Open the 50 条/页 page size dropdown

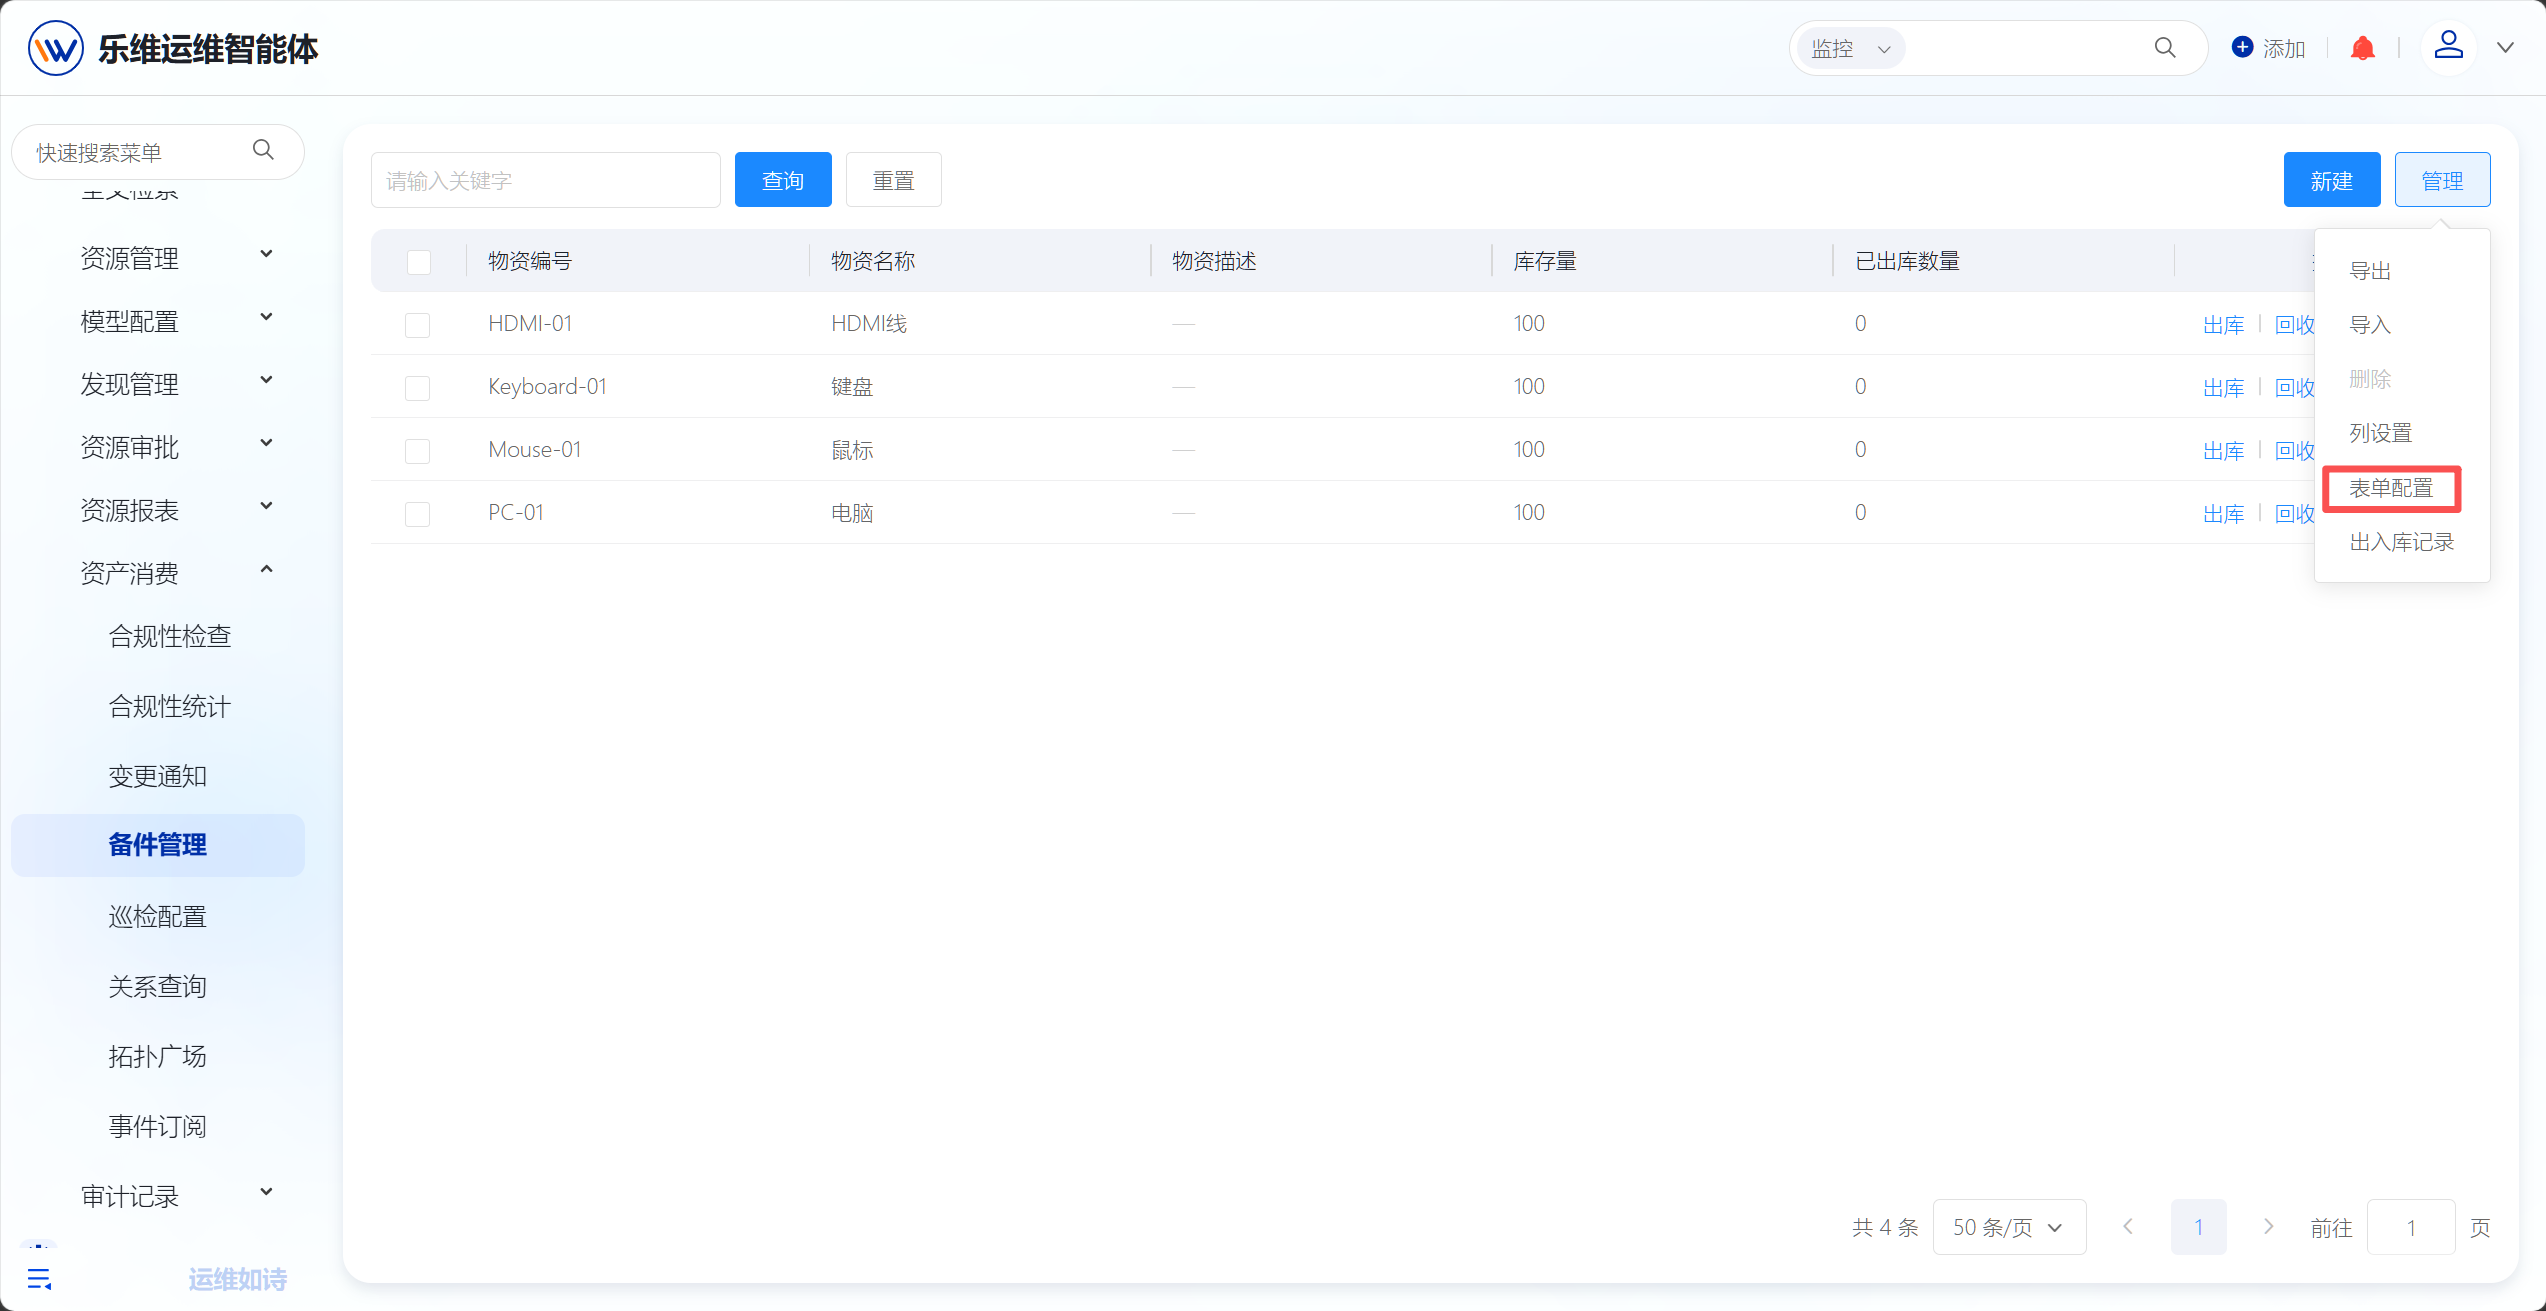(x=2009, y=1227)
